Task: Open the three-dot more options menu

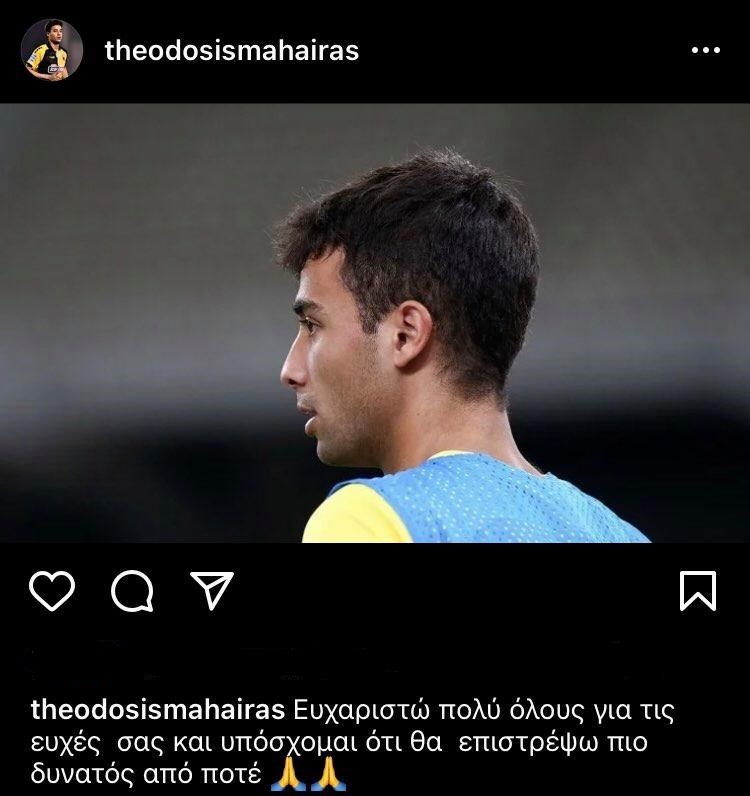Action: click(706, 50)
